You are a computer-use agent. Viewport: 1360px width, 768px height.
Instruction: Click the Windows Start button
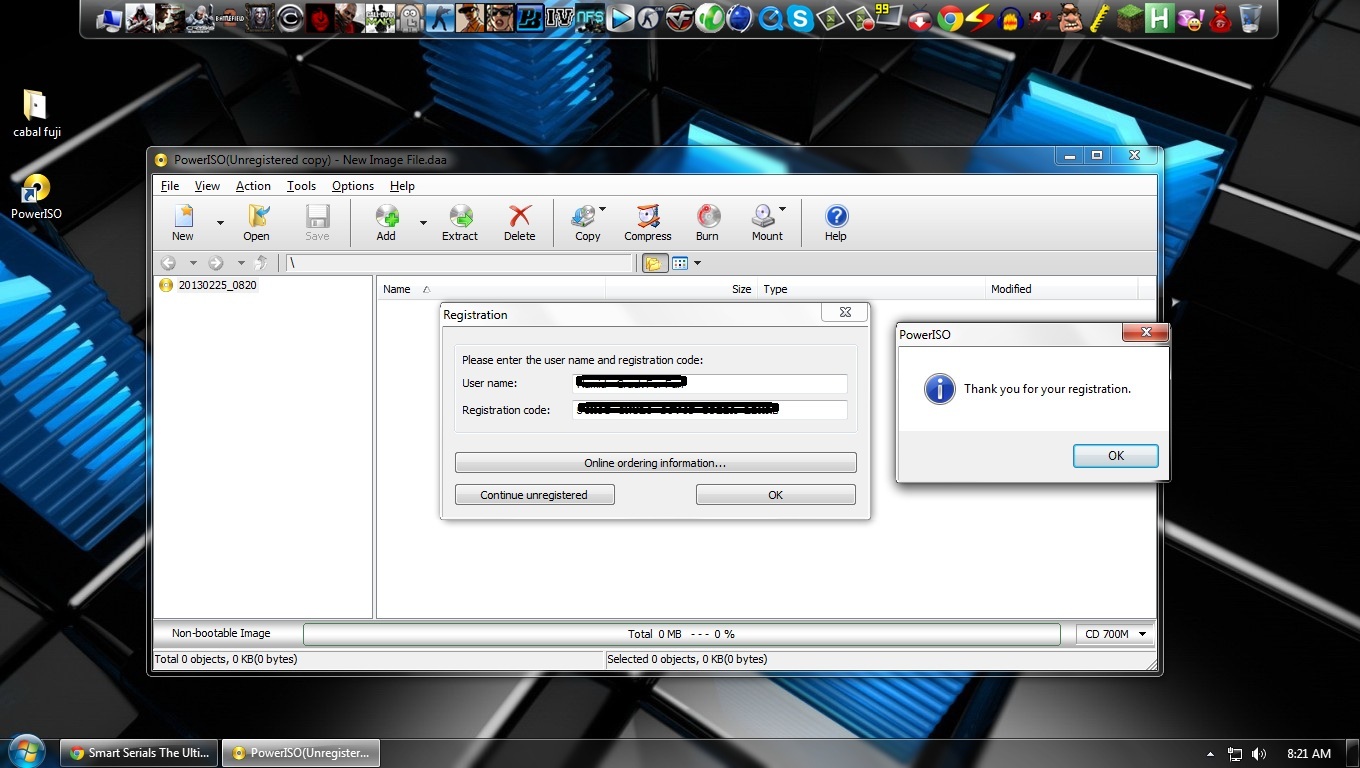(x=25, y=752)
